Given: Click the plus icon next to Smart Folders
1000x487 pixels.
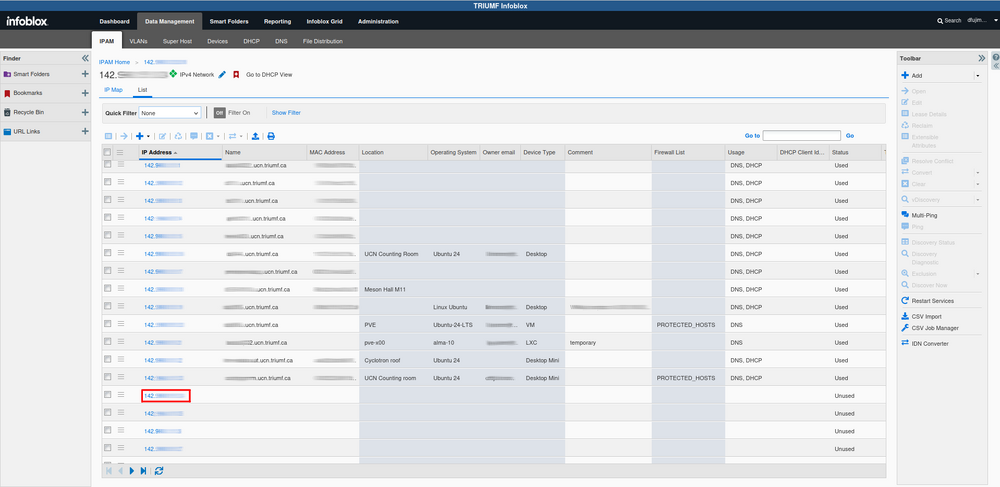Looking at the screenshot, I should [x=85, y=75].
